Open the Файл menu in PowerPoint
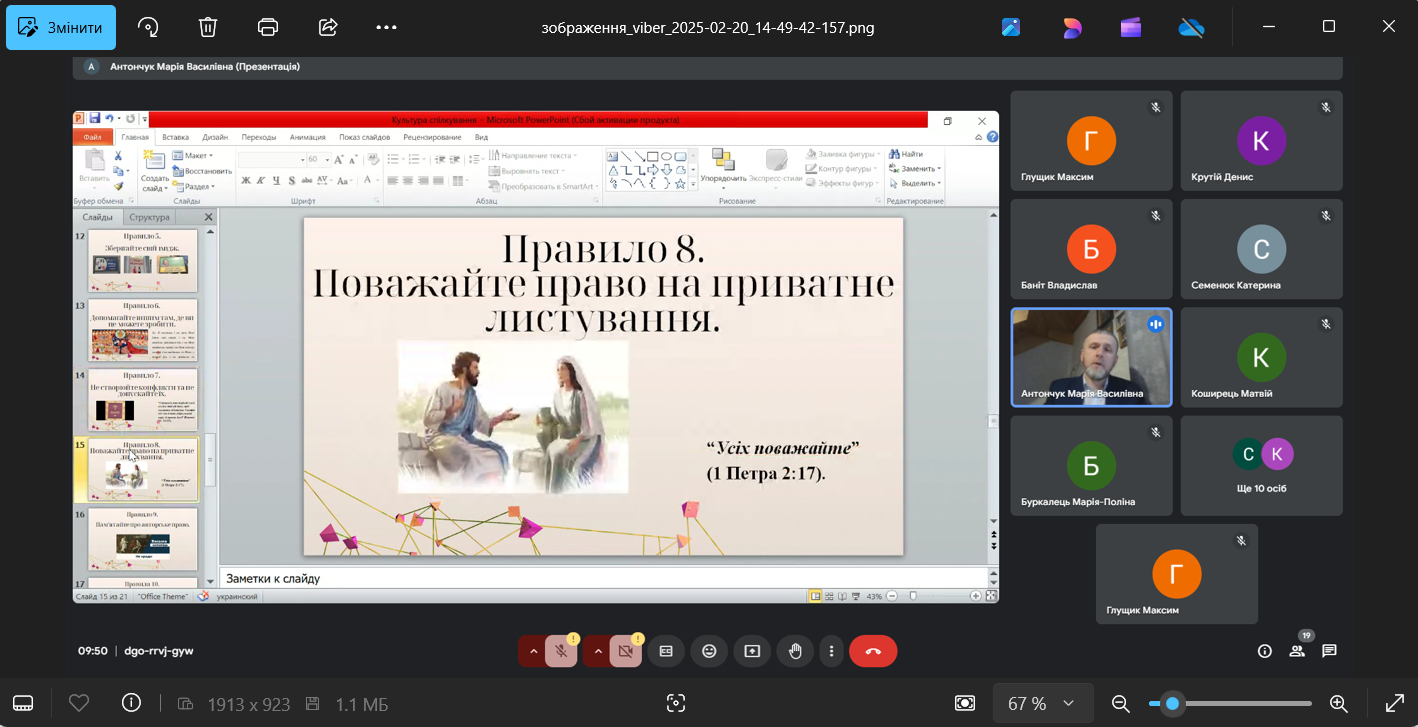The width and height of the screenshot is (1418, 727). [x=93, y=137]
